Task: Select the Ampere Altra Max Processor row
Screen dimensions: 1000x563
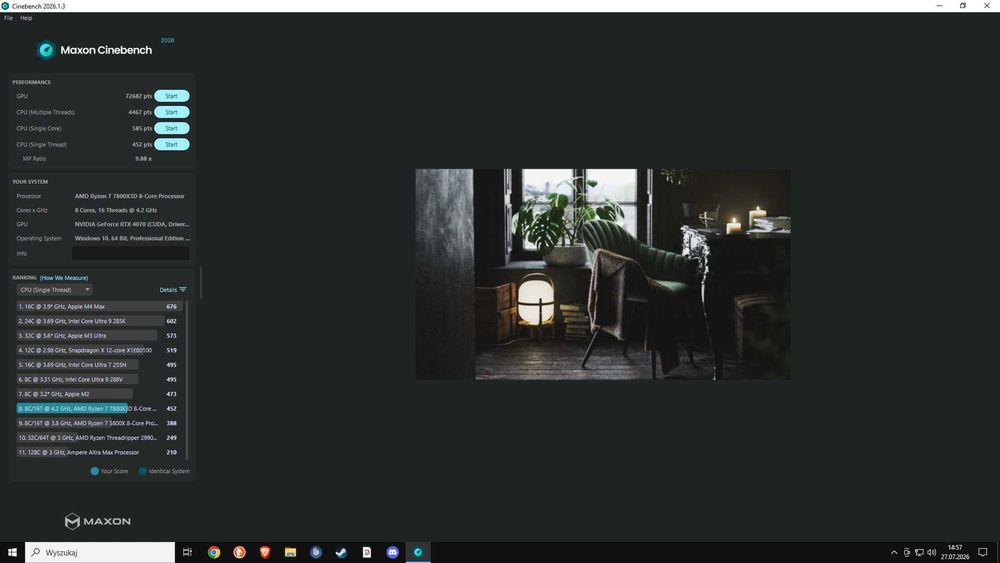Action: click(99, 453)
